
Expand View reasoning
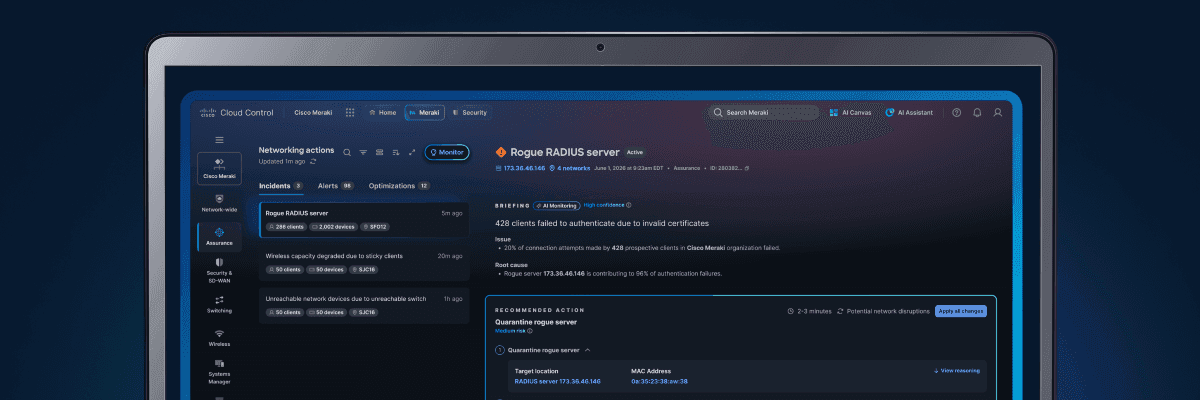click(956, 371)
